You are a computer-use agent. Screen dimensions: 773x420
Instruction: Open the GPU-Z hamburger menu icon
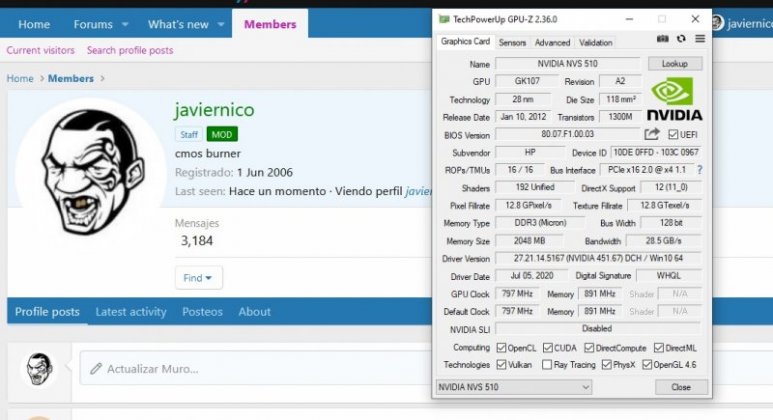(x=700, y=39)
